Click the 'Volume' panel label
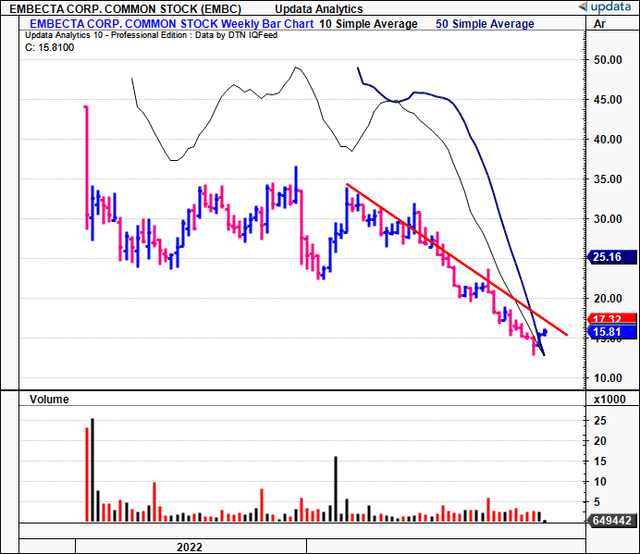This screenshot has width=640, height=554. tap(48, 399)
